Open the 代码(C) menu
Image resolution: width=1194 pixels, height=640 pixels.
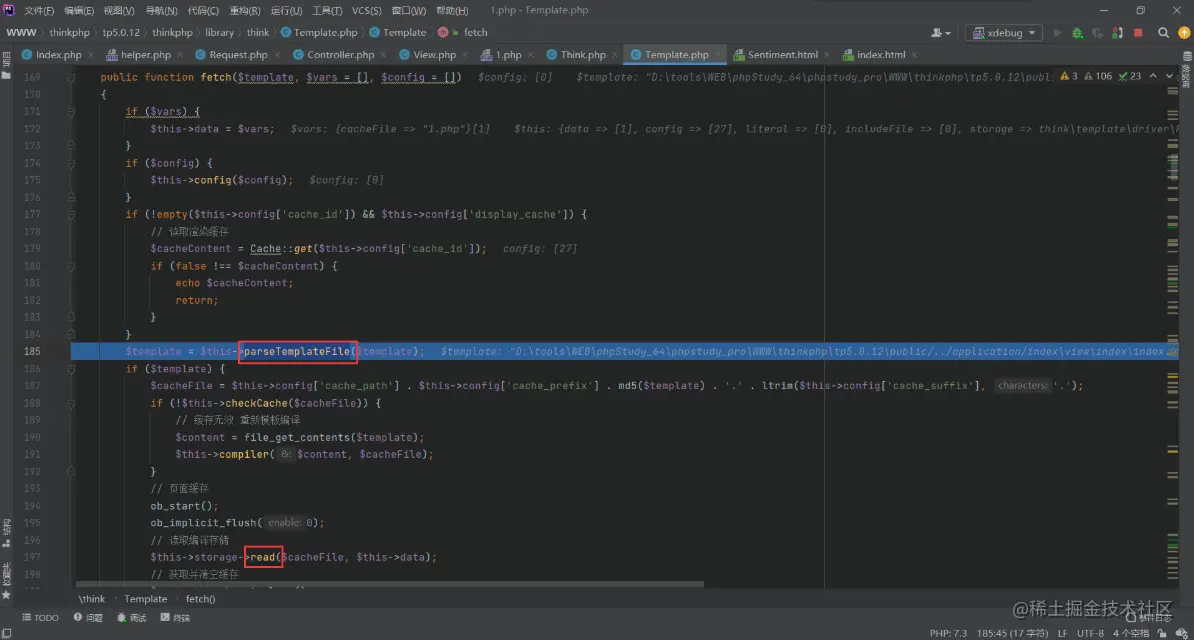203,11
